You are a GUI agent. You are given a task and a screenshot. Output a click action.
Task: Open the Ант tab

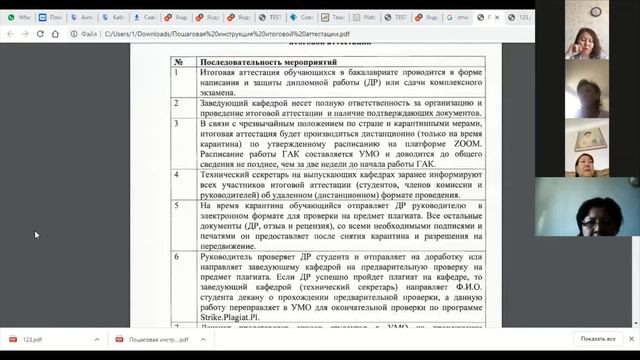82,18
